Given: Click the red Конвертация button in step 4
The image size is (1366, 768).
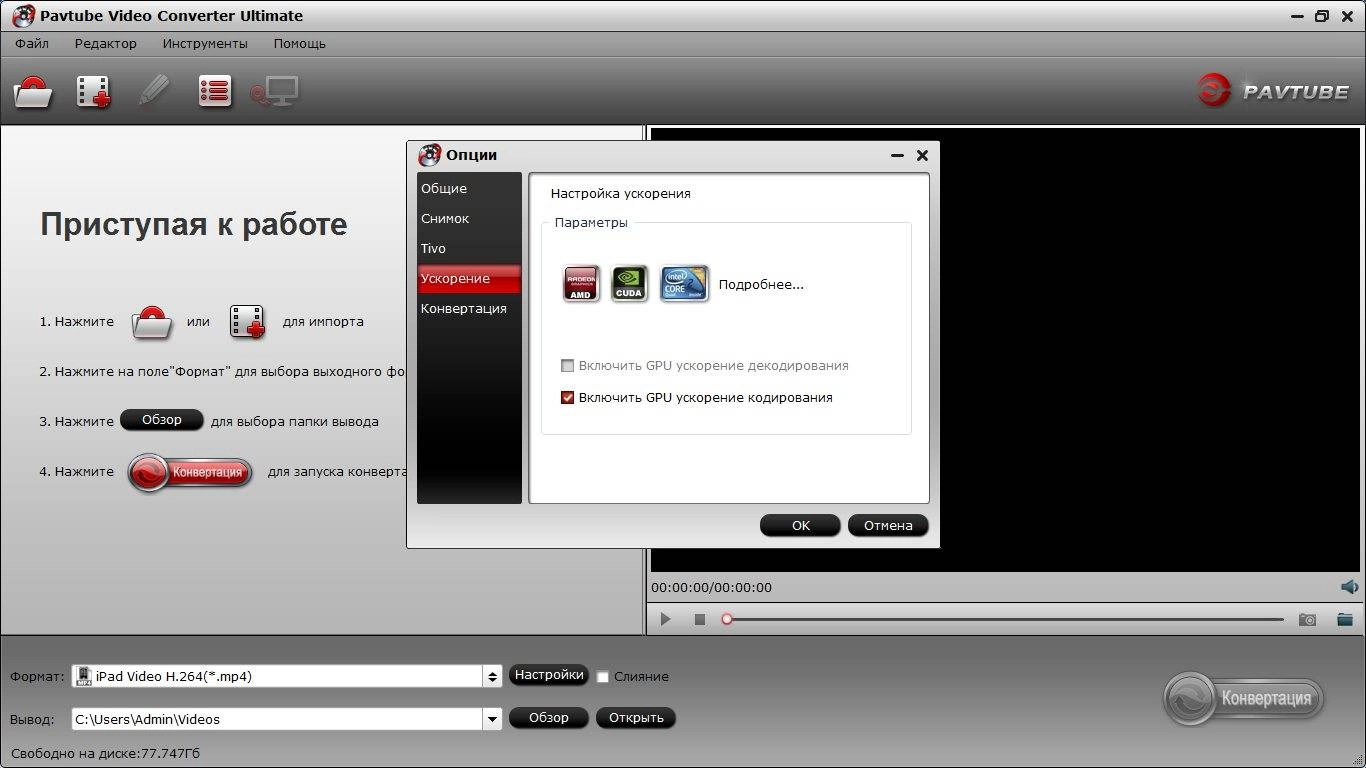Looking at the screenshot, I should 190,472.
